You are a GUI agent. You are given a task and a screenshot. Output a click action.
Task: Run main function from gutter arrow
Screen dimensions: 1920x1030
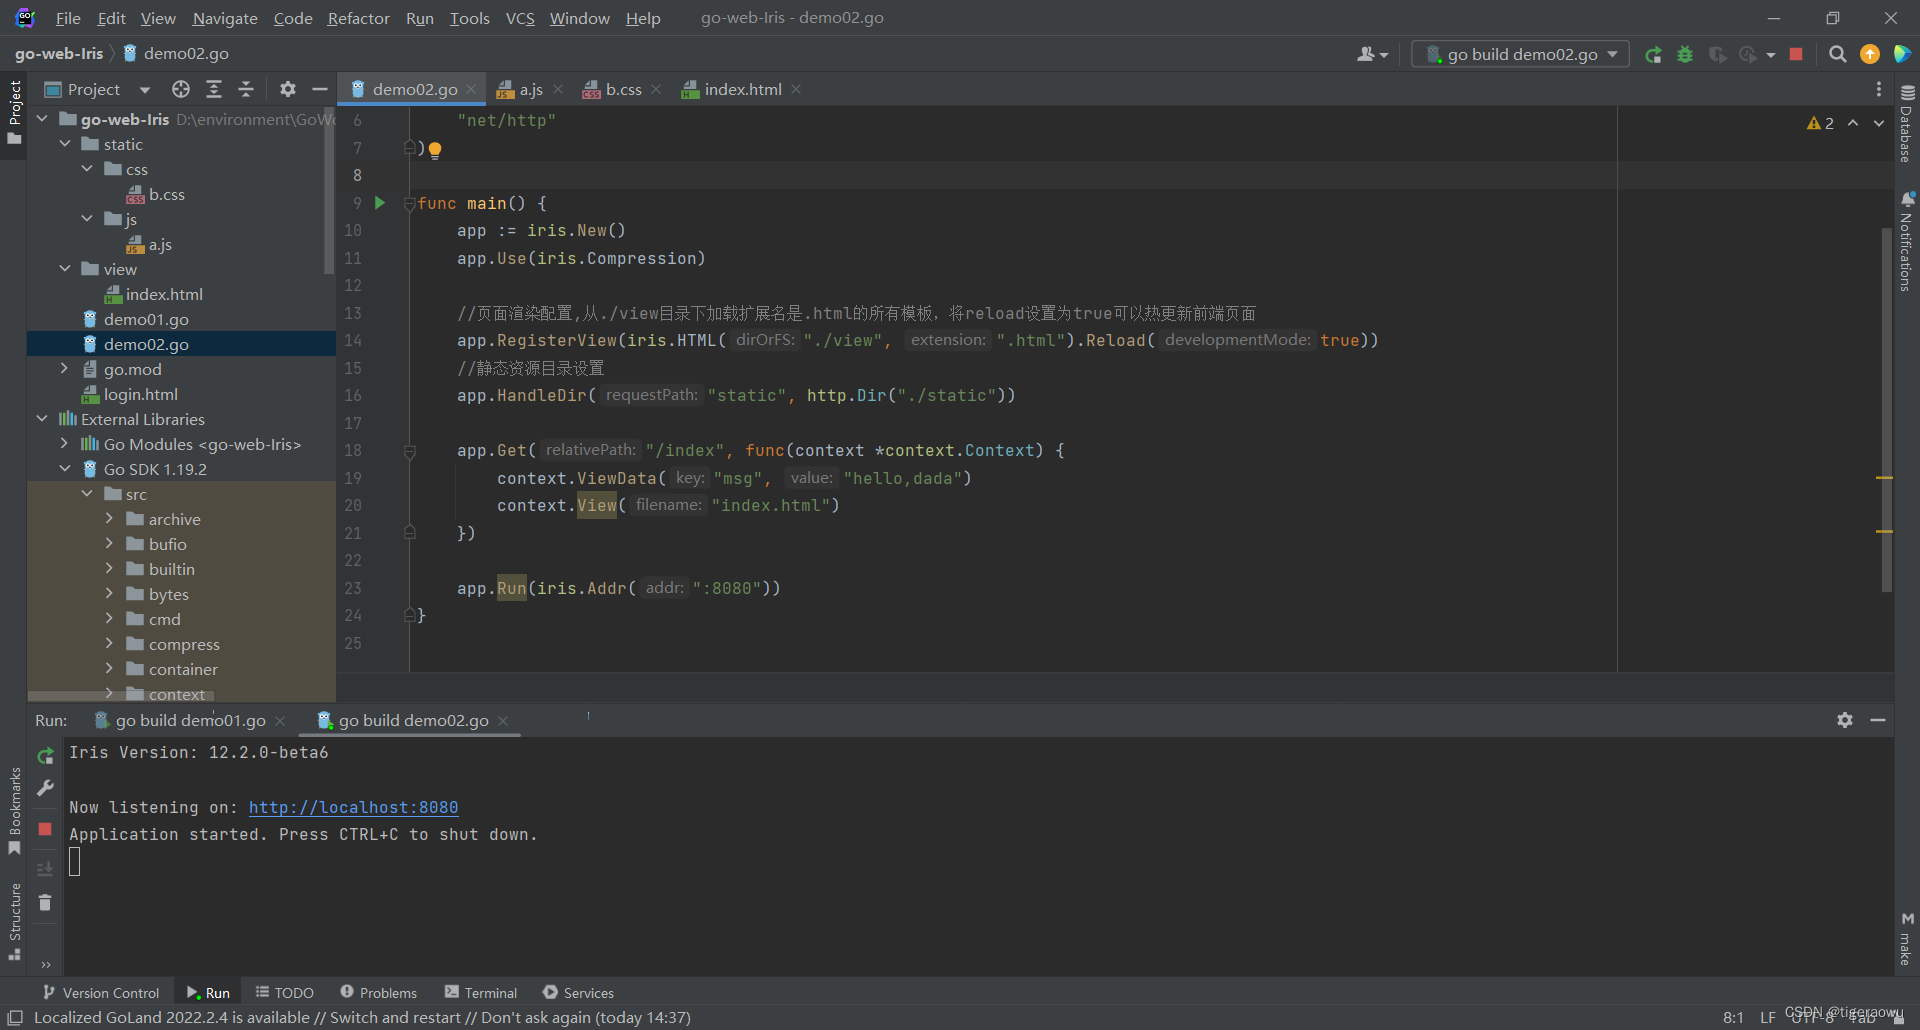coord(380,203)
